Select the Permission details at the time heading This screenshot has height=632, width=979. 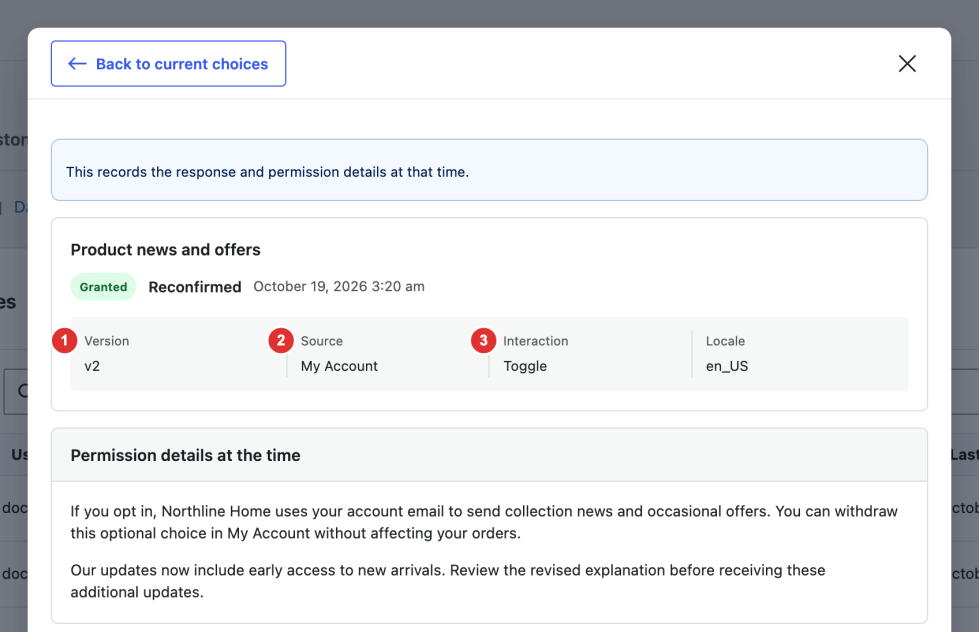point(185,455)
